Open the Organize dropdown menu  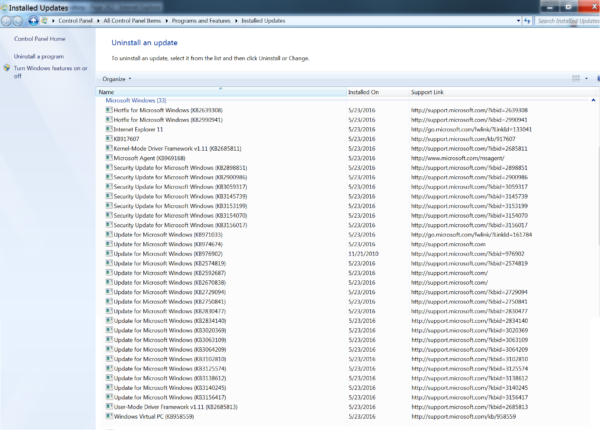[117, 79]
